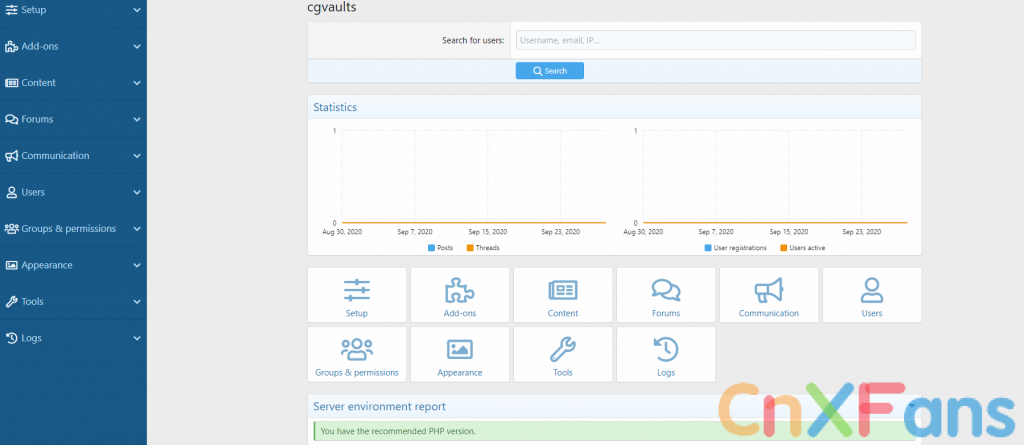The height and width of the screenshot is (445, 1024).
Task: Click the Server environment report heading
Action: 379,406
